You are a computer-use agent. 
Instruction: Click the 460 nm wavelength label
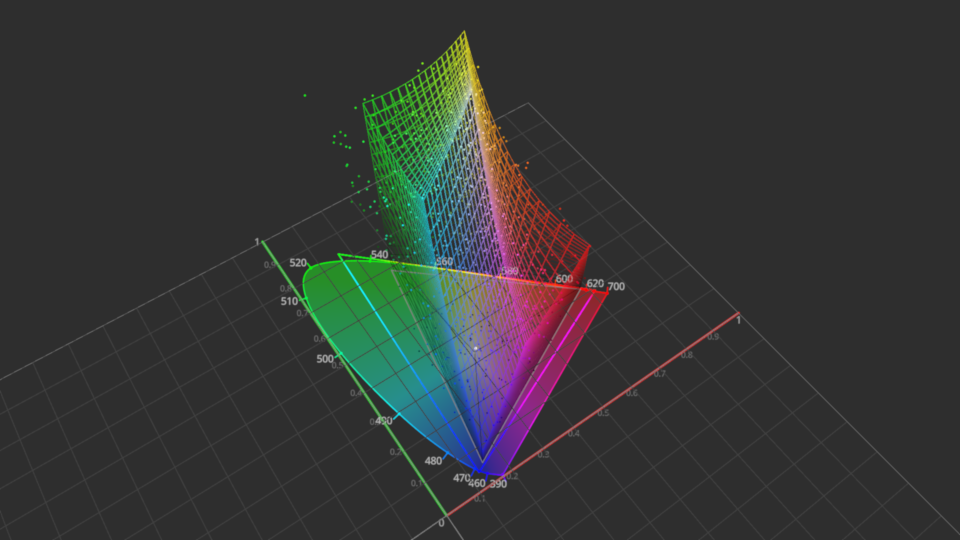pos(477,483)
